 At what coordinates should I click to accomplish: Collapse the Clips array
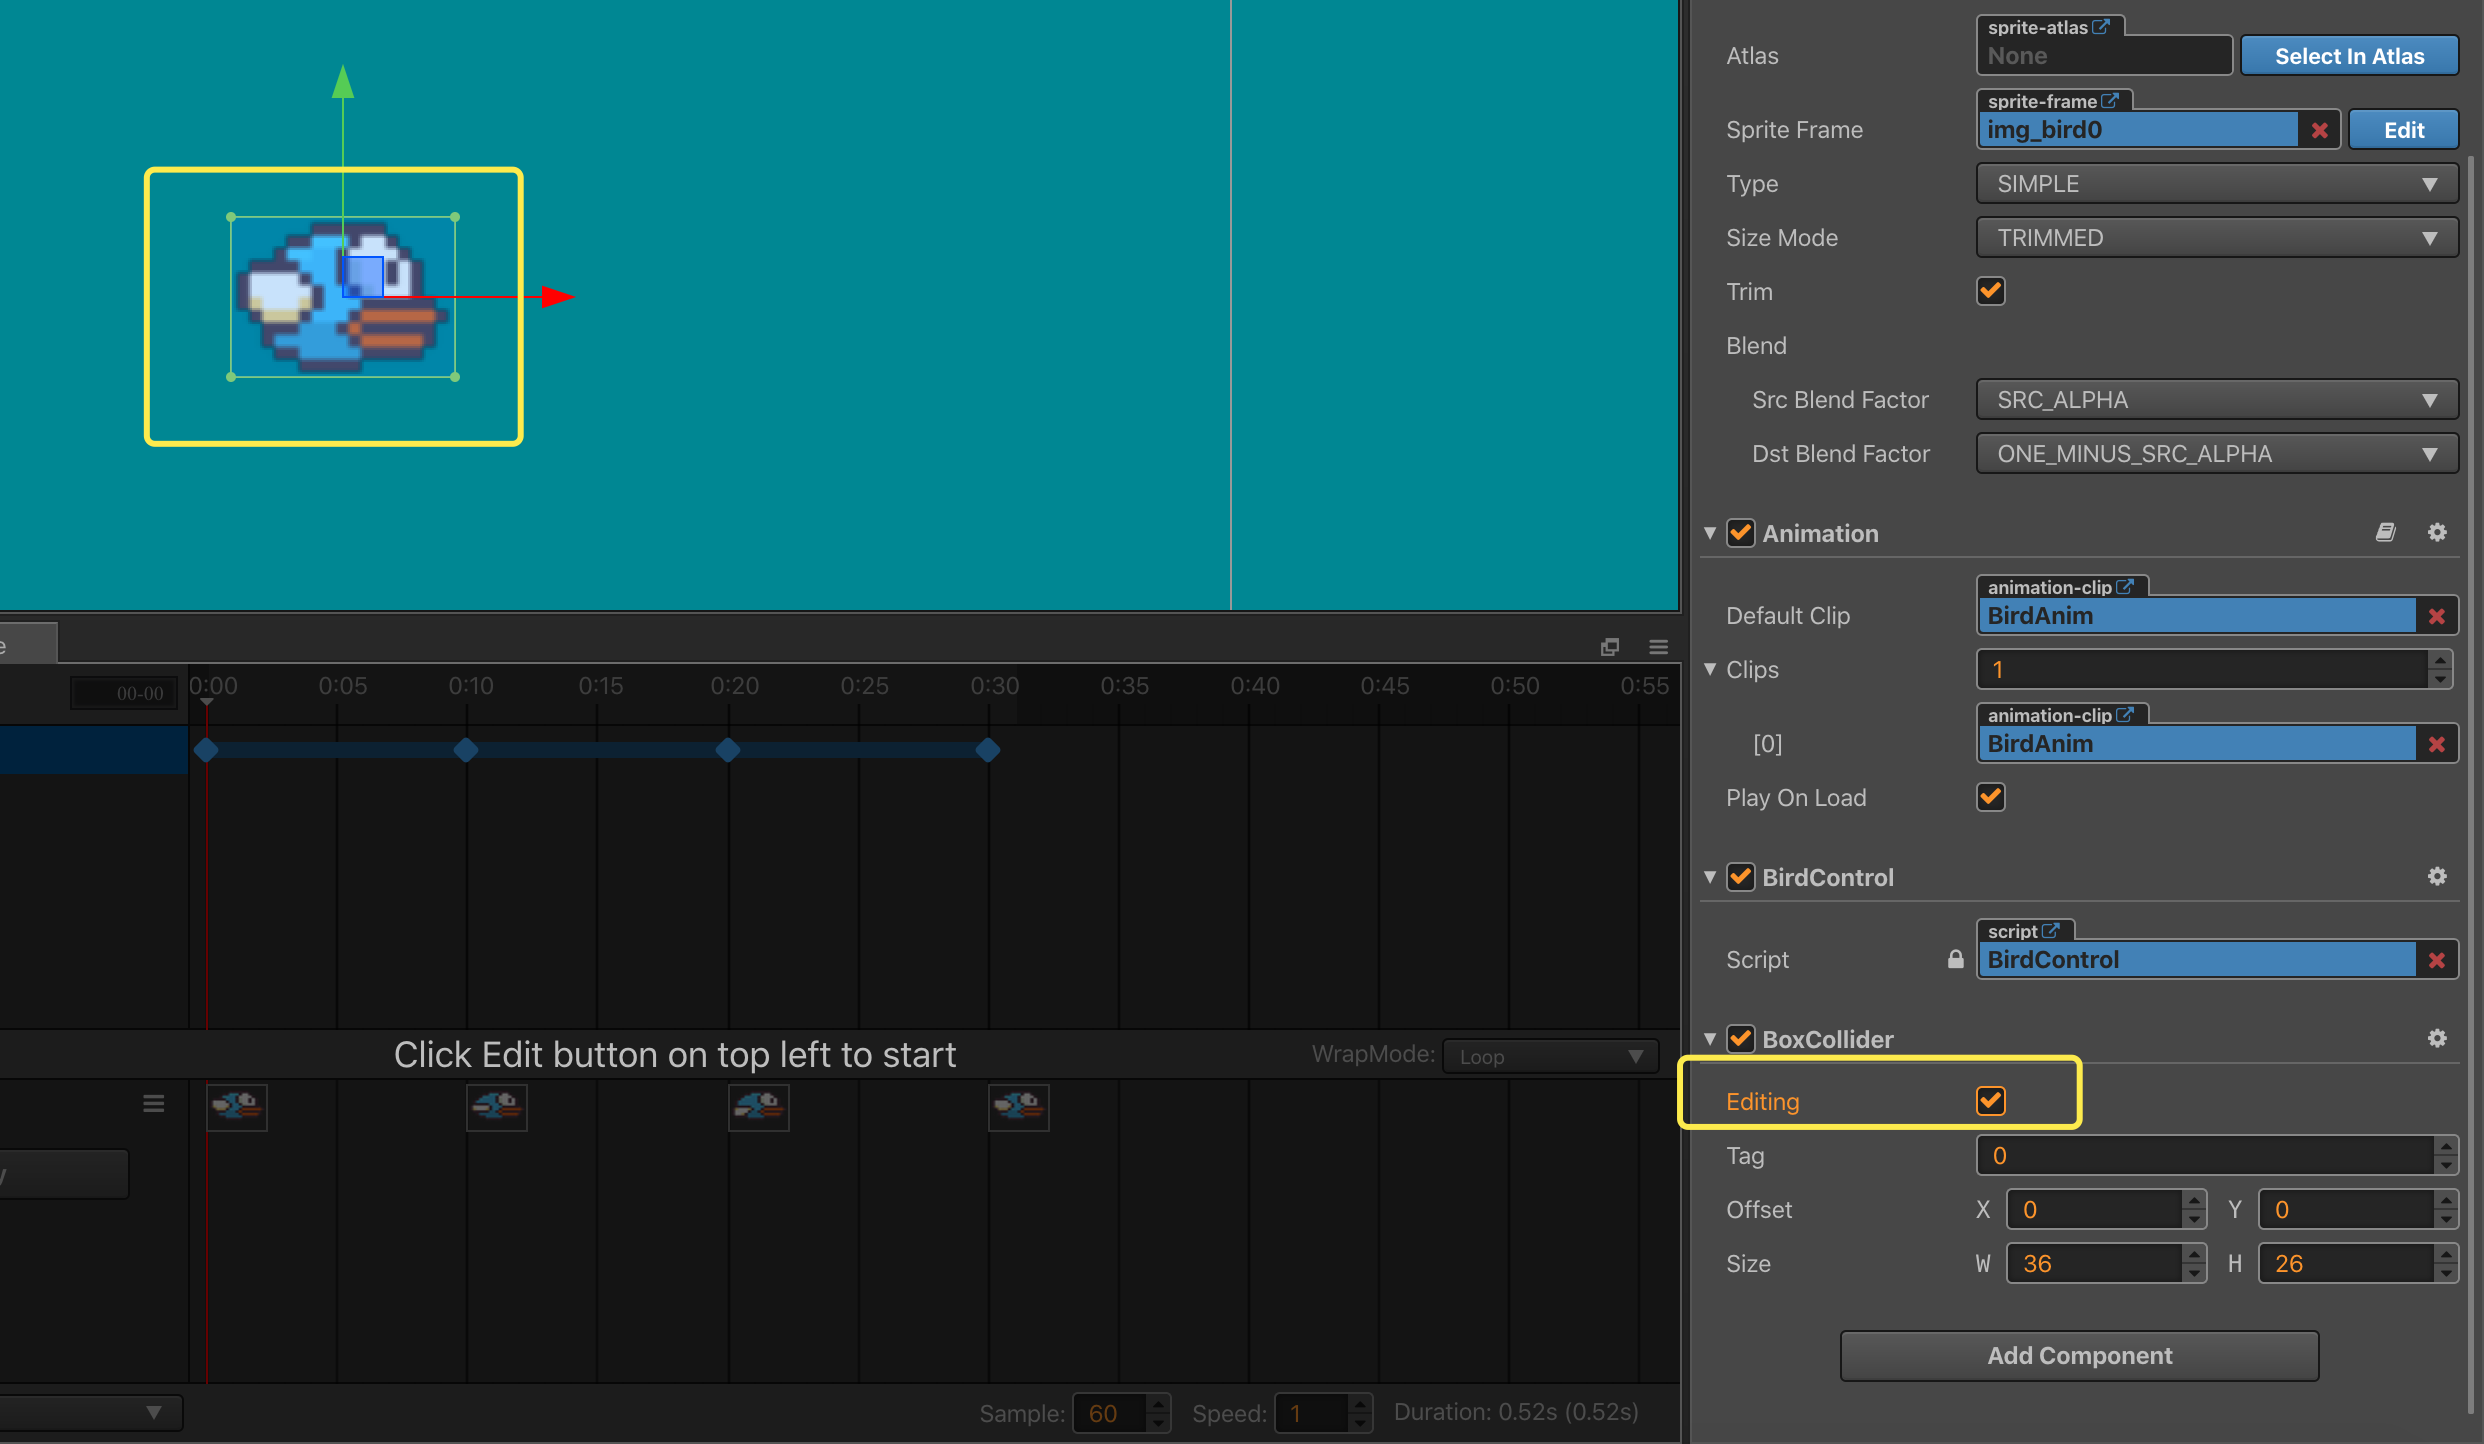pyautogui.click(x=1710, y=669)
